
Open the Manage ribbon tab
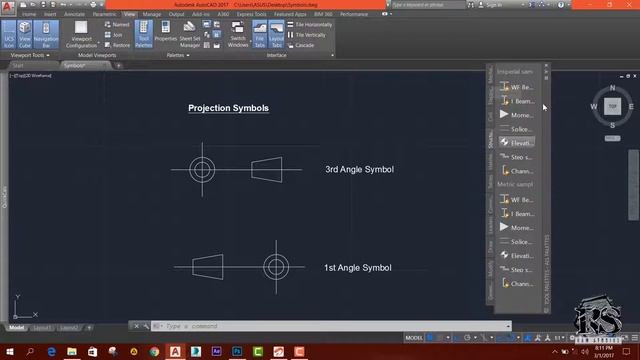pos(152,14)
